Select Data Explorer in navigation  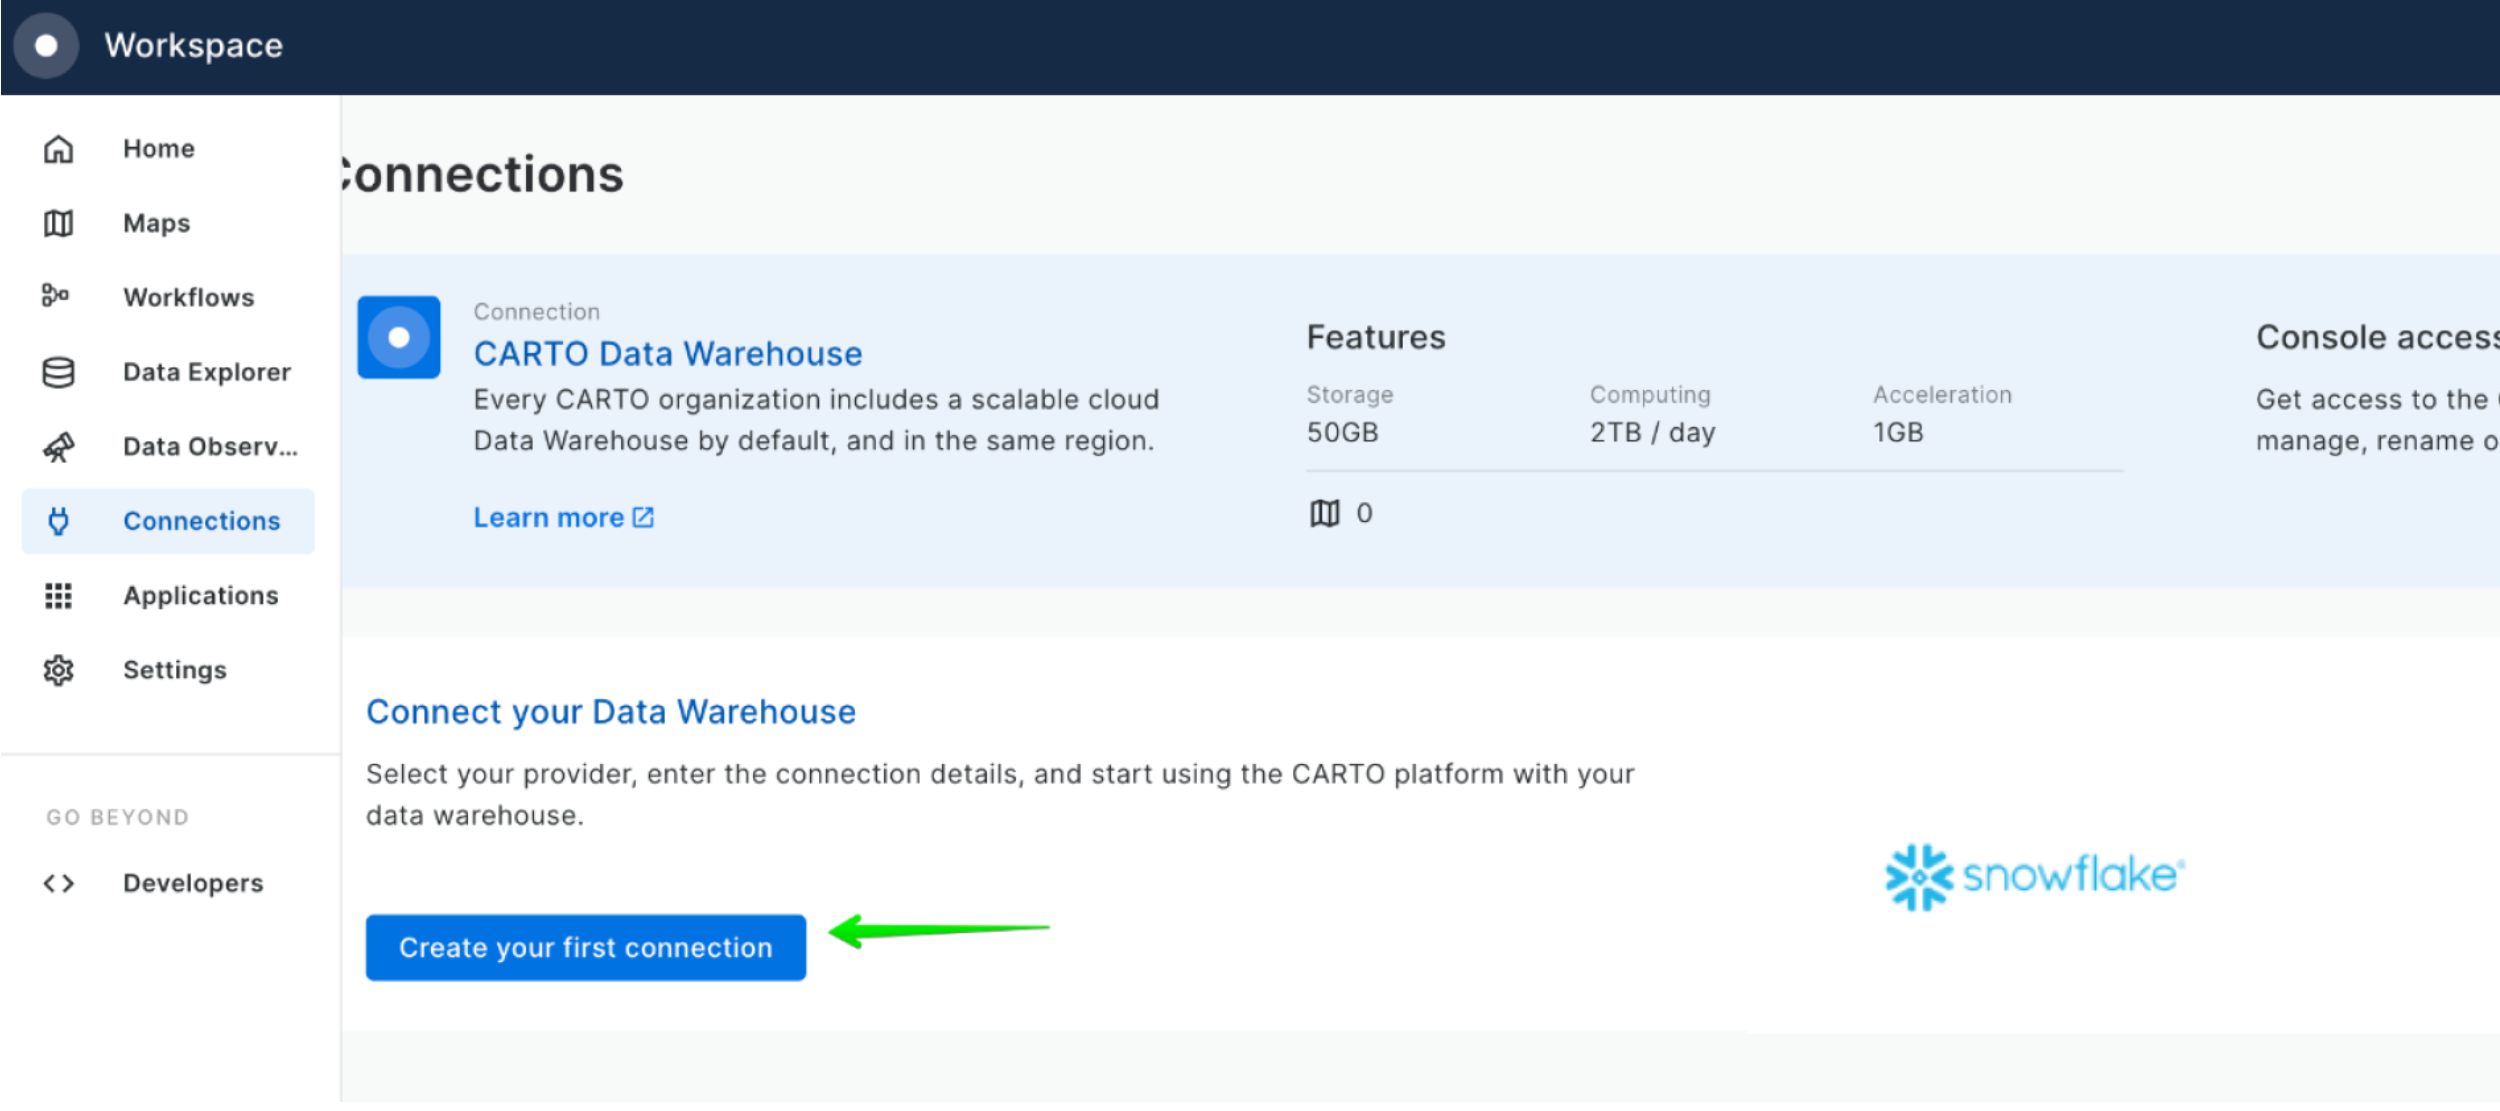(206, 372)
